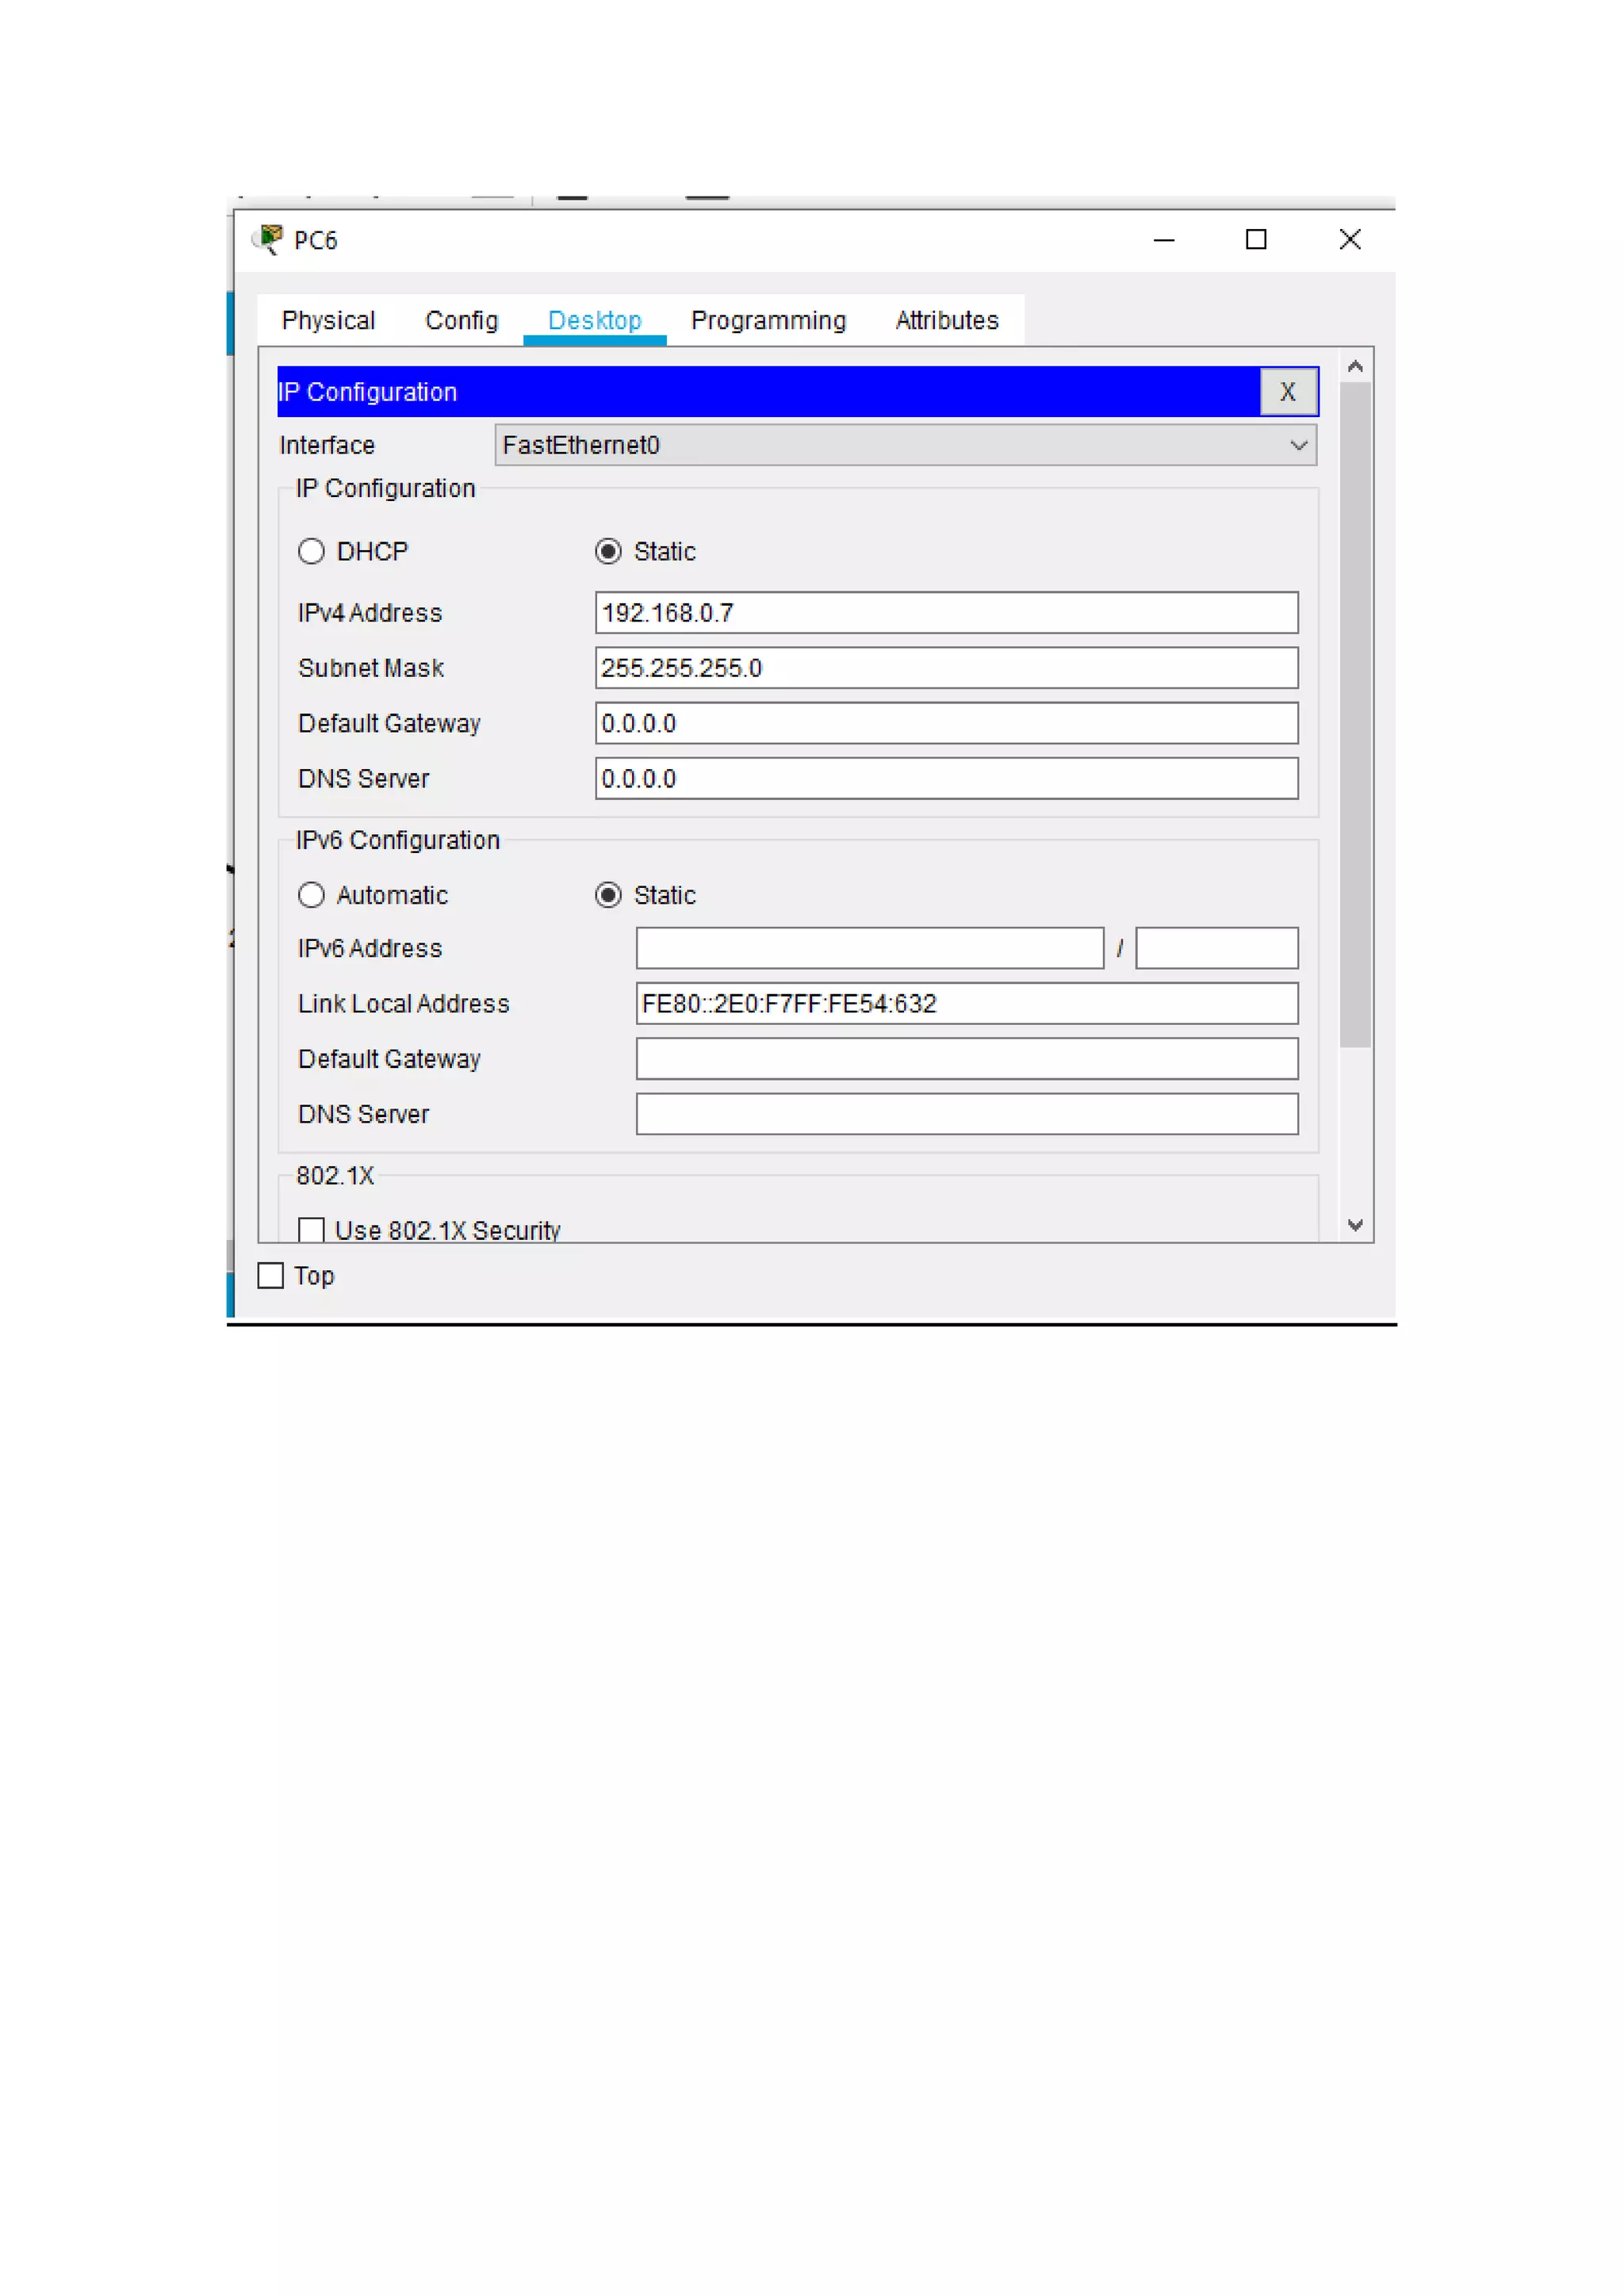Switch to the Physical tab
This screenshot has height=2296, width=1624.
tap(328, 321)
